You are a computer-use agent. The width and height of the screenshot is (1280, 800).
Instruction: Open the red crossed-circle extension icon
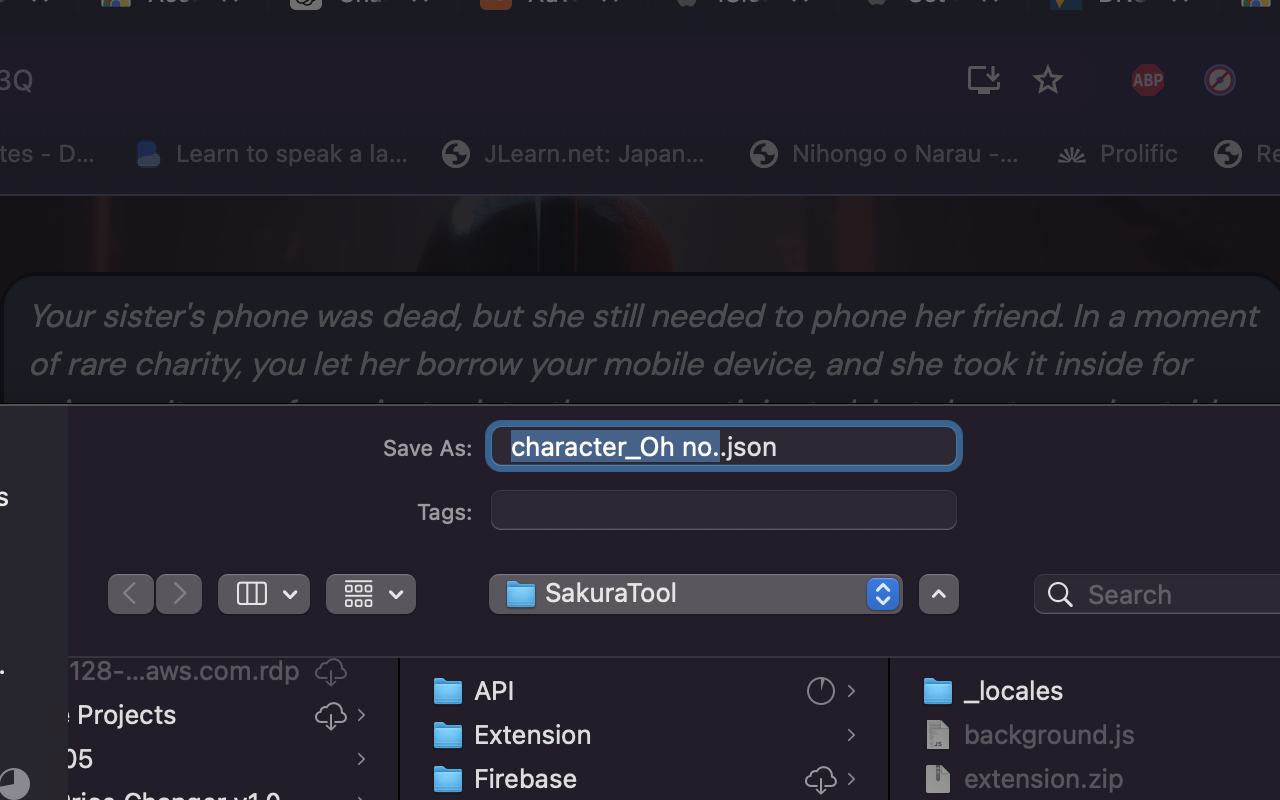tap(1220, 80)
